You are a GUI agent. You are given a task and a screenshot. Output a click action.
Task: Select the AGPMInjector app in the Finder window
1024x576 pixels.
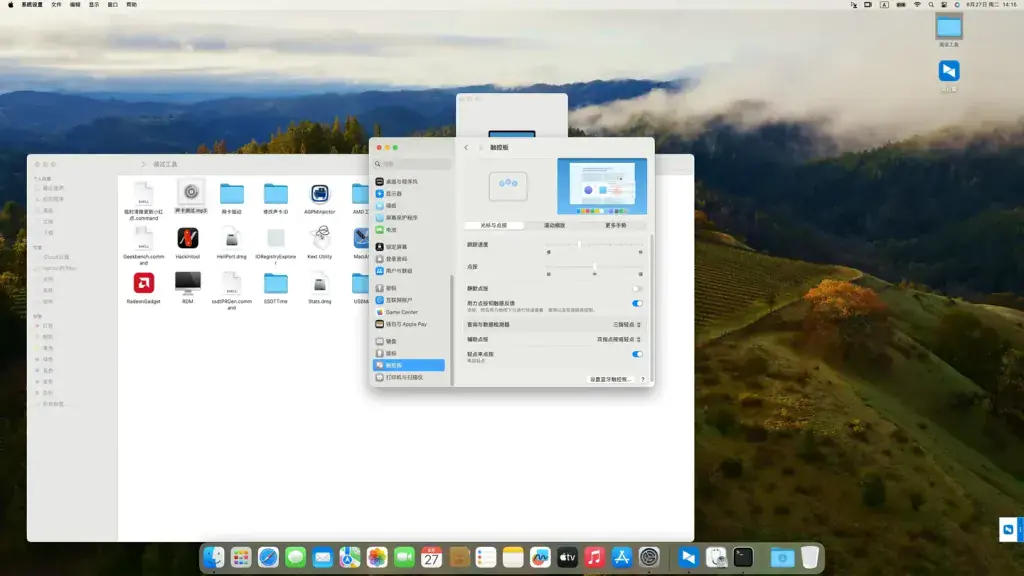[x=319, y=199]
